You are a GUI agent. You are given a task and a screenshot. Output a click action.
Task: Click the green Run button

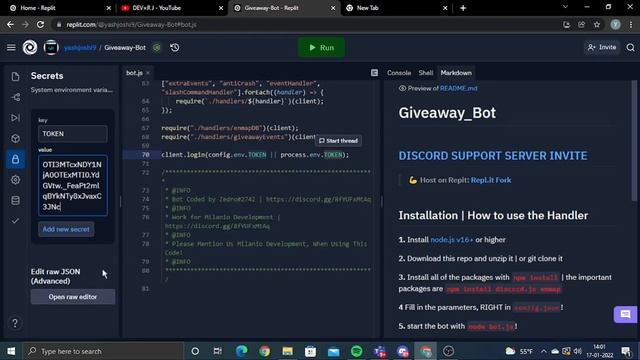321,48
